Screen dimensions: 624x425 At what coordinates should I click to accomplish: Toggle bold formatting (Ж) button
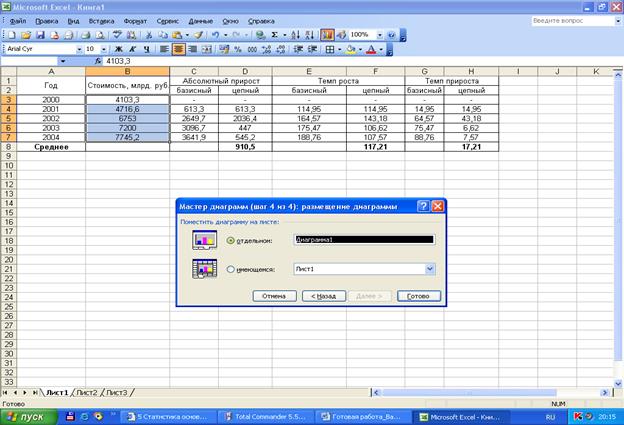tap(118, 48)
